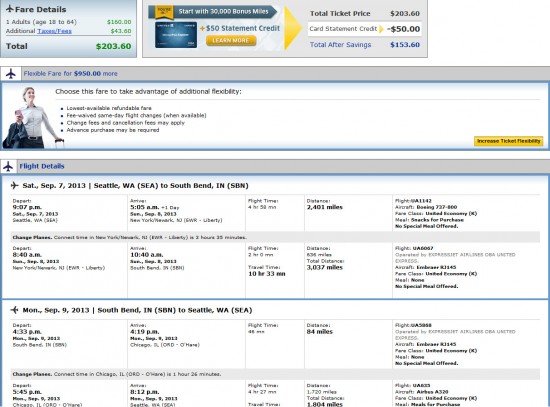
Task: Click the Start with 30,000 Bonus Miles banner
Action: pyautogui.click(x=213, y=12)
